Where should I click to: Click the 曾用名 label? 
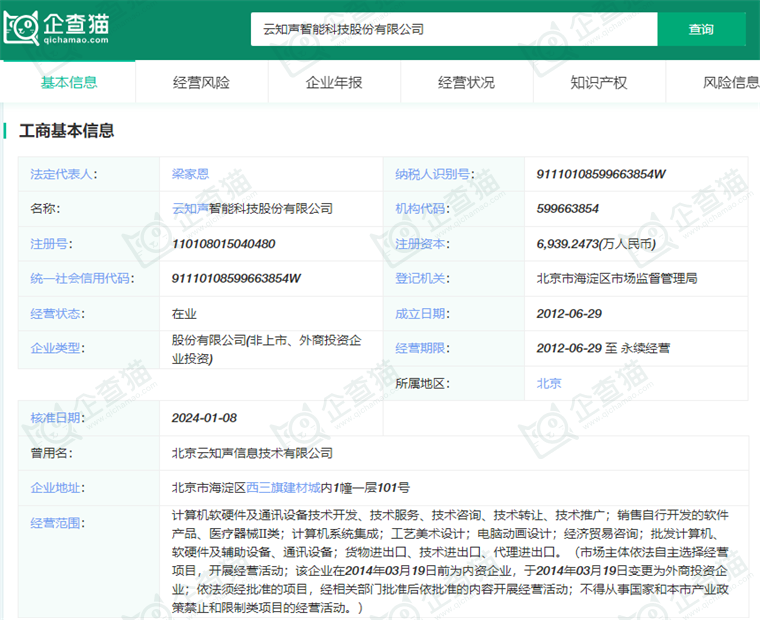point(51,453)
